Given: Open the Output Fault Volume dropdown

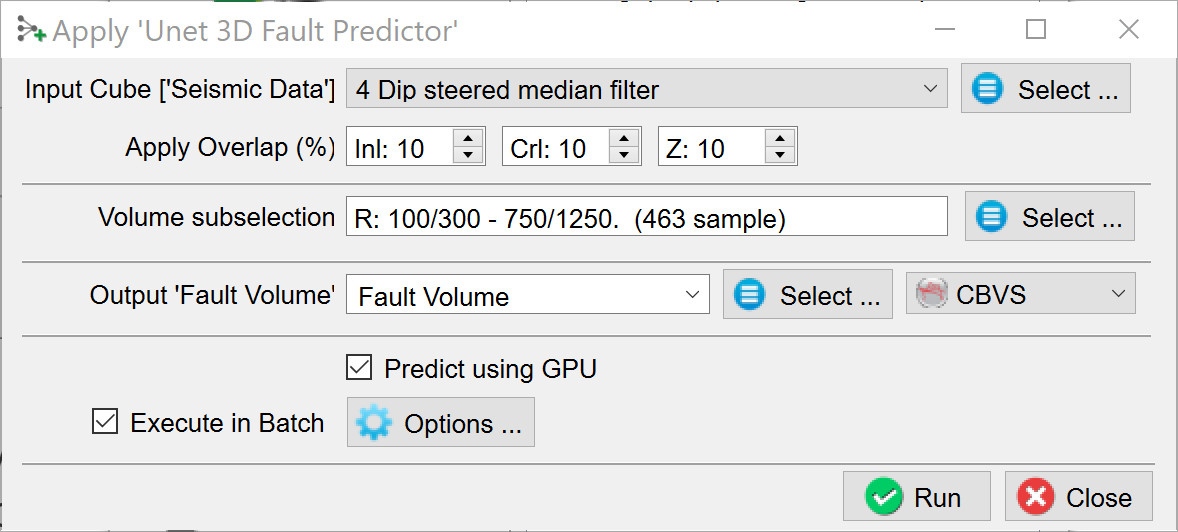Looking at the screenshot, I should tap(691, 295).
